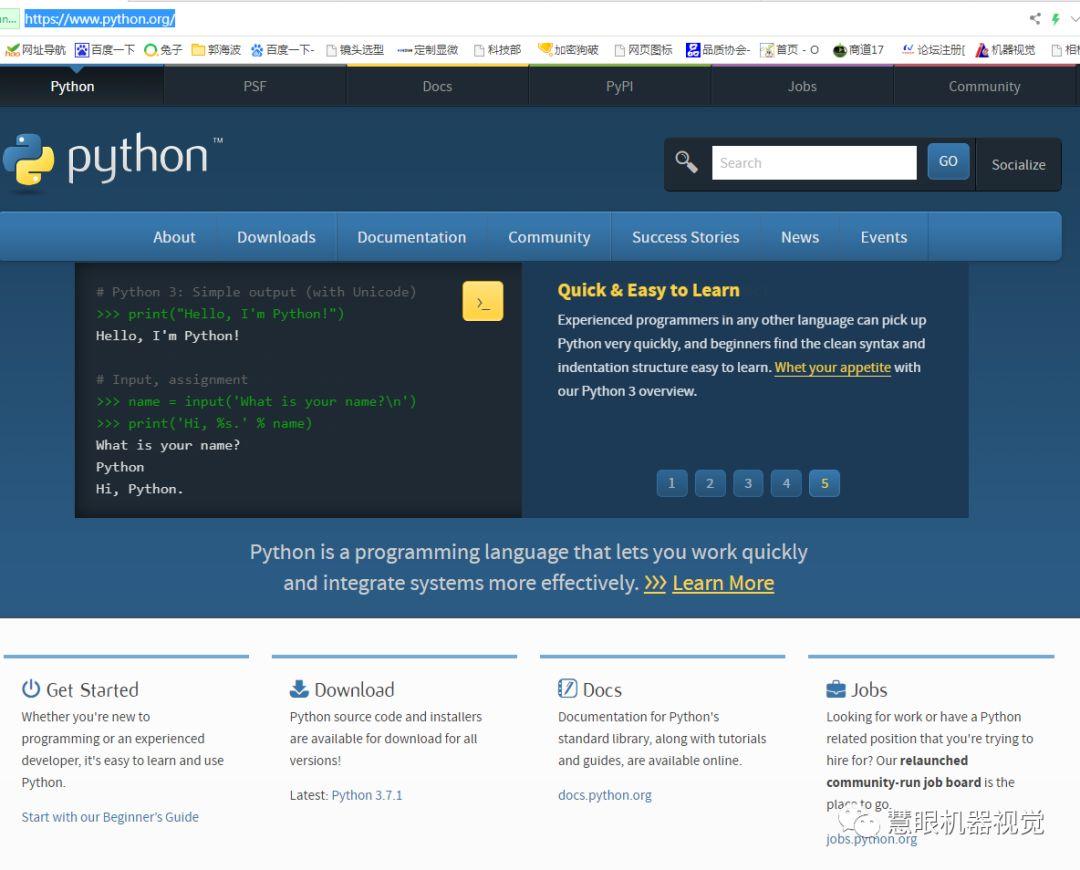Viewport: 1080px width, 870px height.
Task: Switch to slide 5 of the carousel
Action: click(x=824, y=483)
